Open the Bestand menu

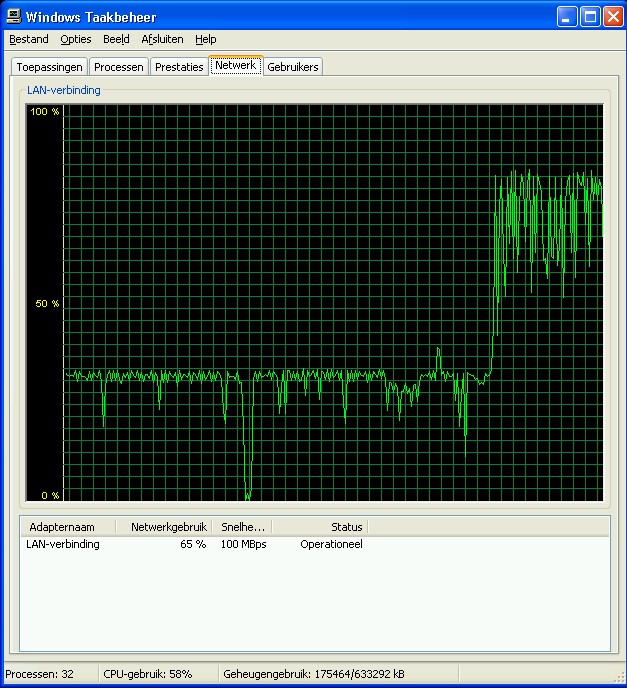pos(29,39)
